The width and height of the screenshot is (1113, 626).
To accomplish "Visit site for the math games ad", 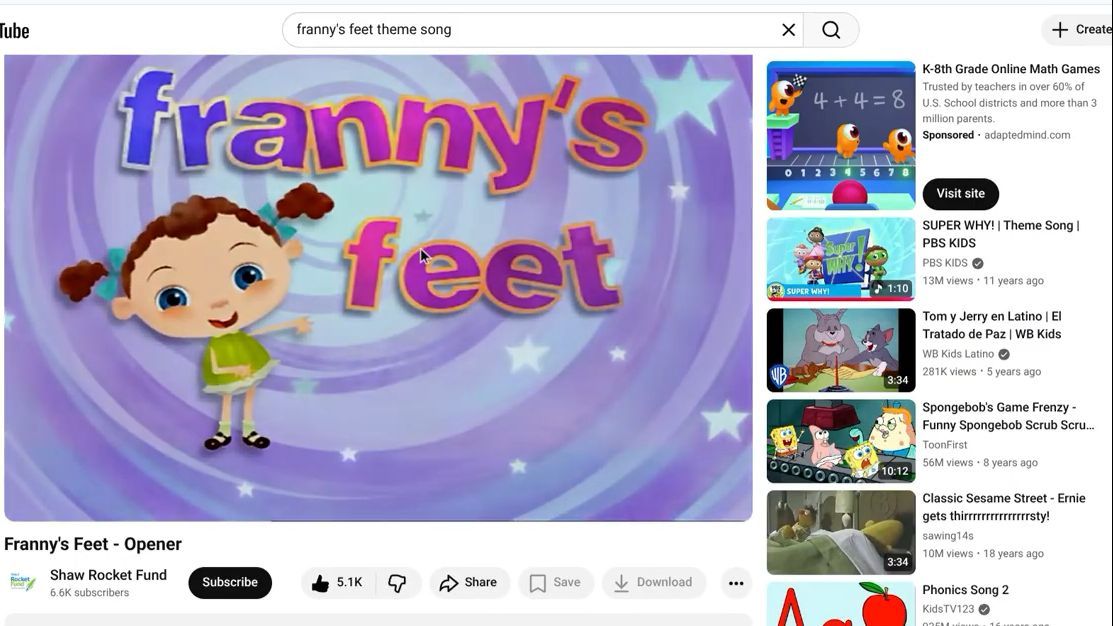I will click(x=960, y=194).
